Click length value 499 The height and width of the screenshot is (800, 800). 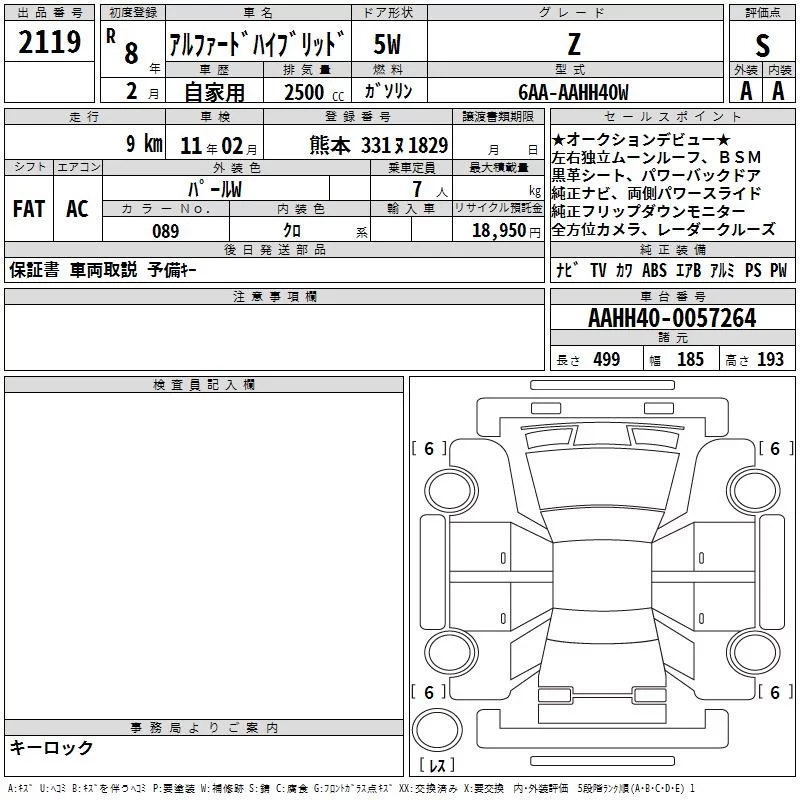pos(607,360)
